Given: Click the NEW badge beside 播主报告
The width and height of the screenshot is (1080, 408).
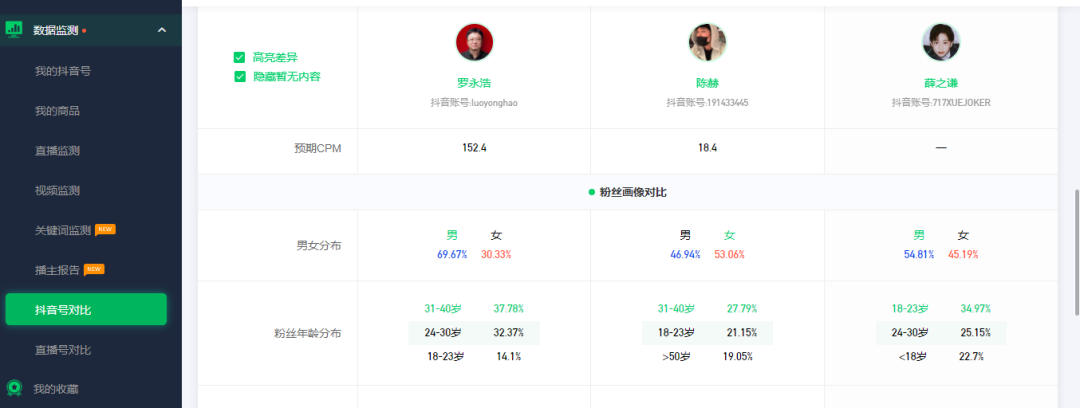Looking at the screenshot, I should (x=94, y=269).
